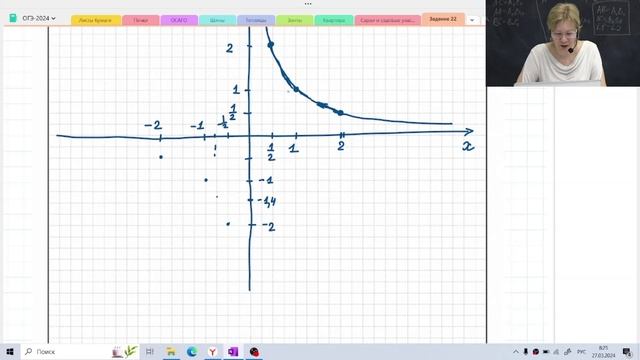Switch to the lavender-blue section tab
Screen dimensions: 640x360
[x=256, y=20]
